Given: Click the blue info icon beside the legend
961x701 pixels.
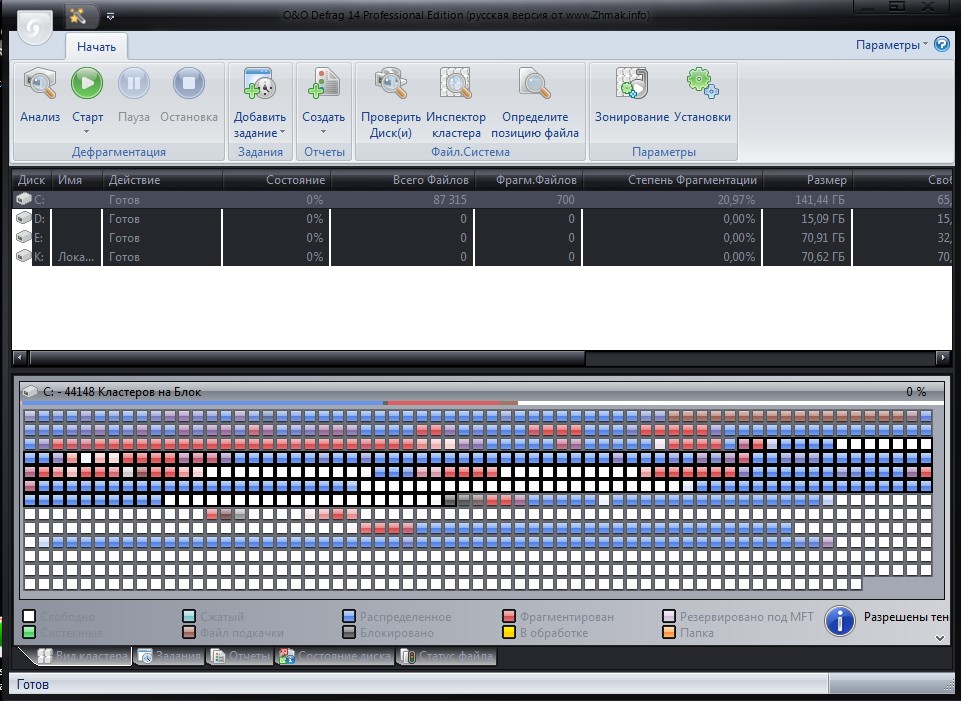Looking at the screenshot, I should pos(840,621).
